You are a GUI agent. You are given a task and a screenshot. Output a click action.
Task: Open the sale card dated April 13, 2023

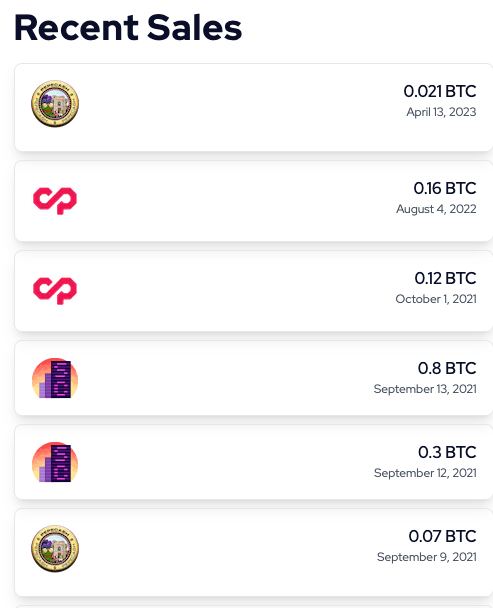click(x=254, y=107)
